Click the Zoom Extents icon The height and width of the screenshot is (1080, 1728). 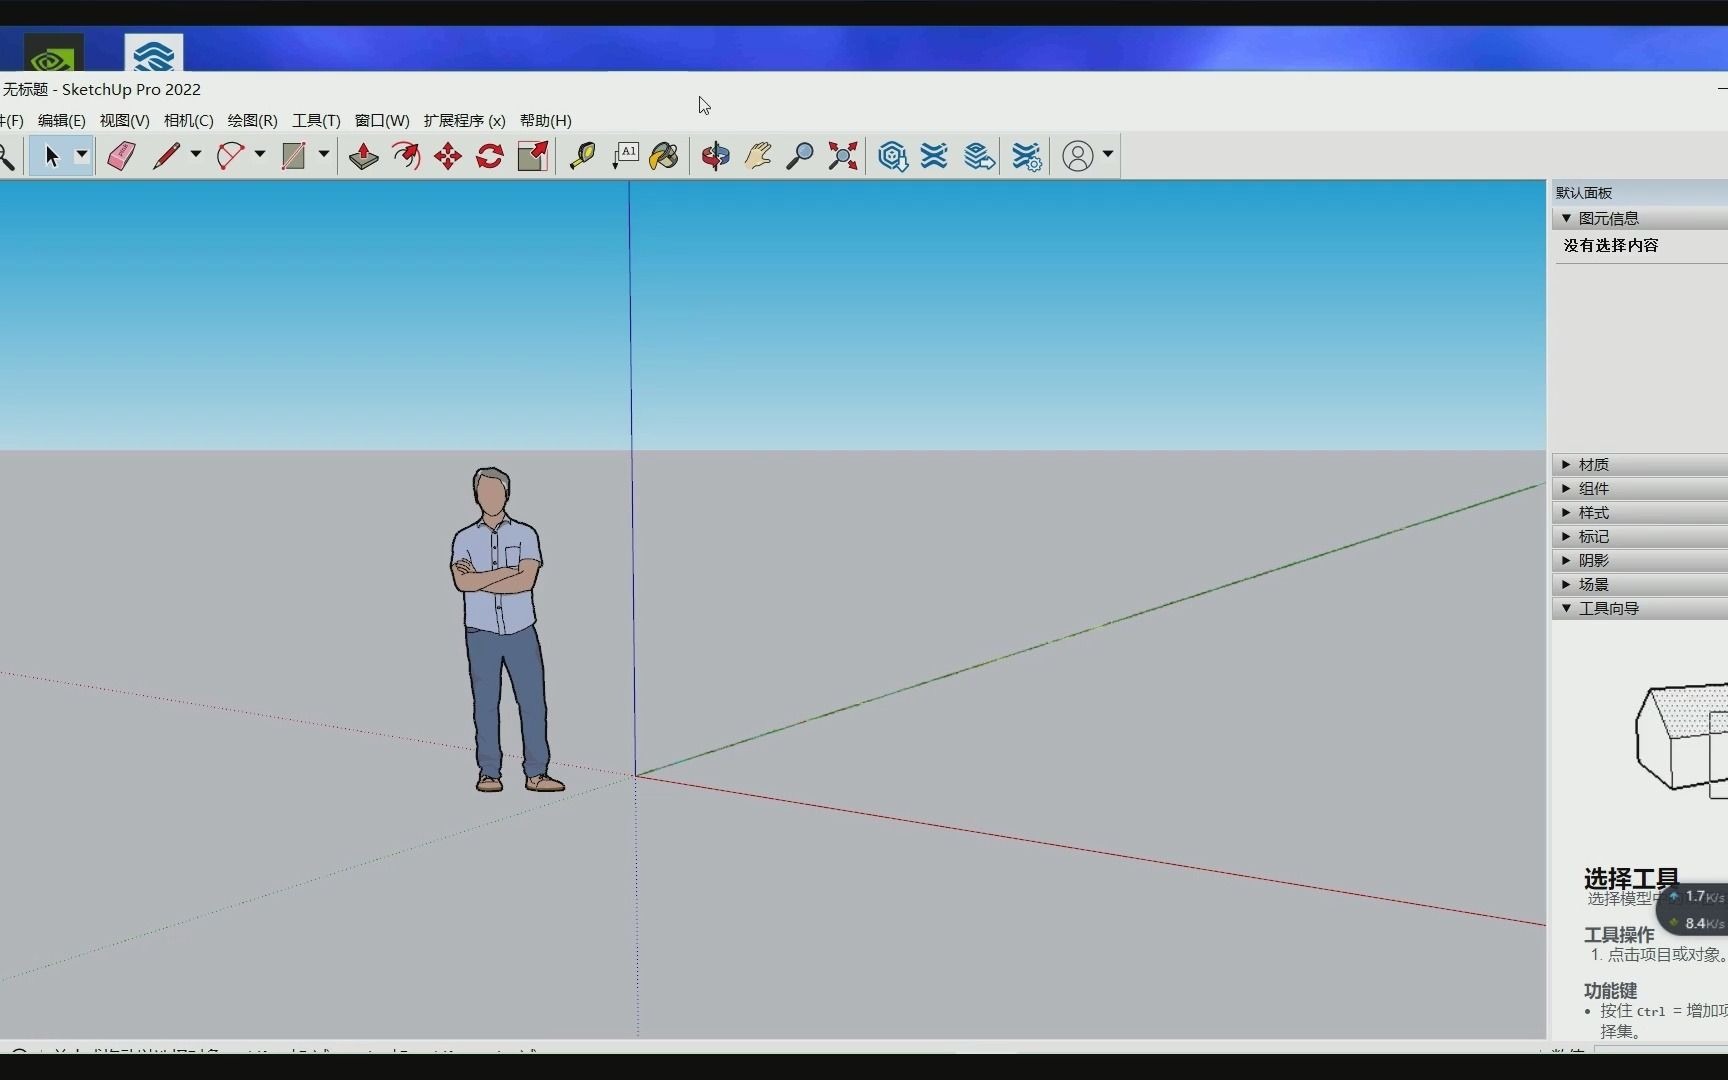pyautogui.click(x=841, y=156)
